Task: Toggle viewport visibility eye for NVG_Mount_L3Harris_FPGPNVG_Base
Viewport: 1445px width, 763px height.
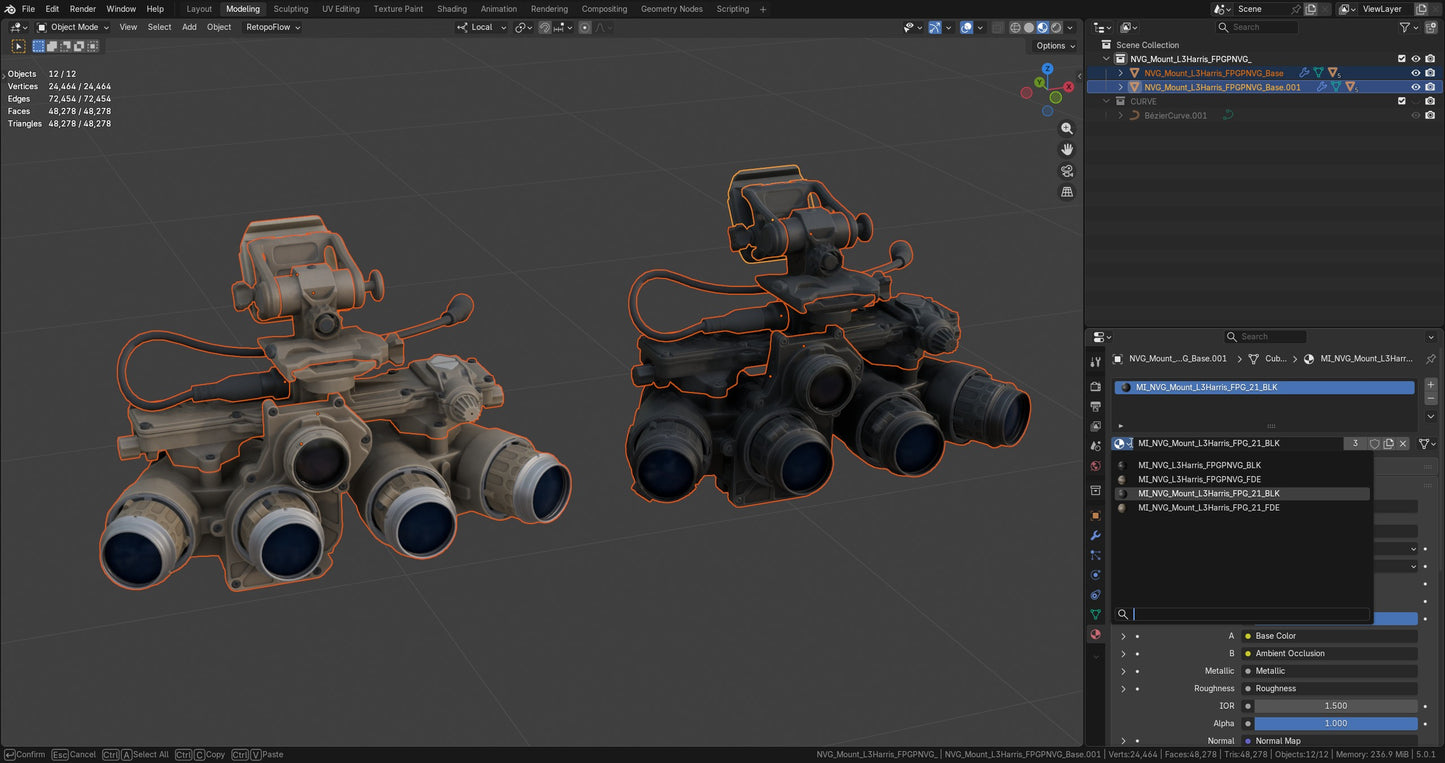Action: click(1415, 72)
